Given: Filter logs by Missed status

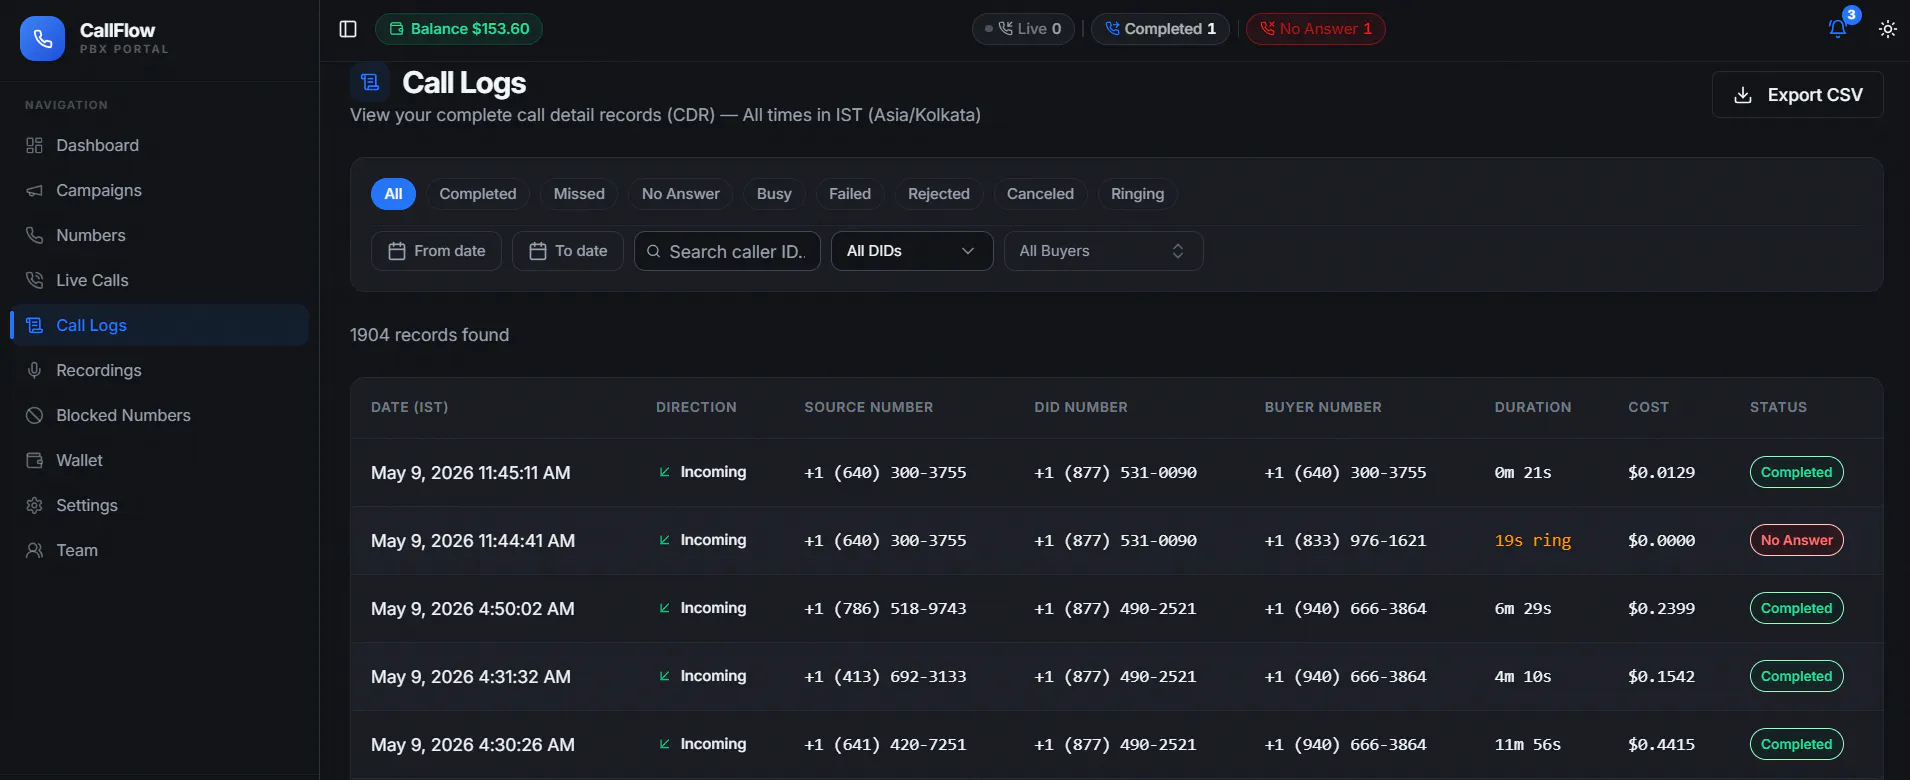Looking at the screenshot, I should (579, 194).
